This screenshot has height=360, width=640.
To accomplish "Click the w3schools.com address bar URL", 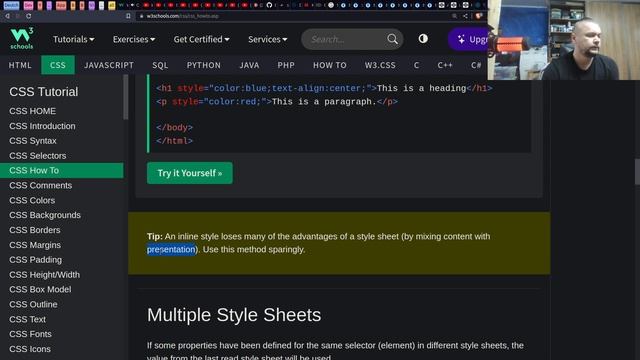I will click(182, 16).
